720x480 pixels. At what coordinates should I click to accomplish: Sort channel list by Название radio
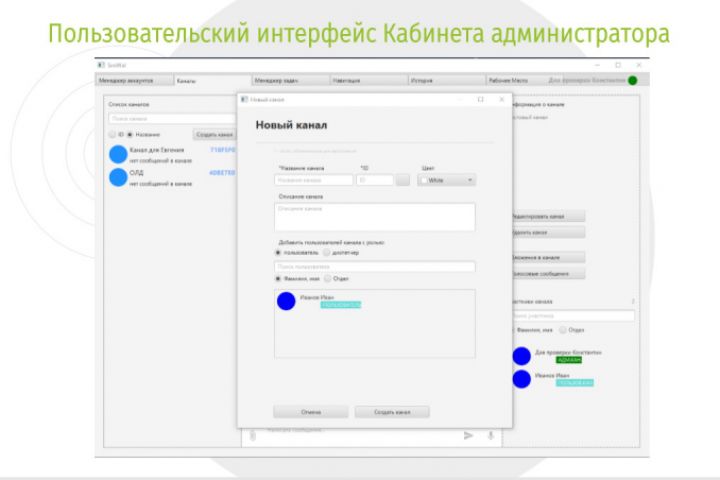pos(130,135)
